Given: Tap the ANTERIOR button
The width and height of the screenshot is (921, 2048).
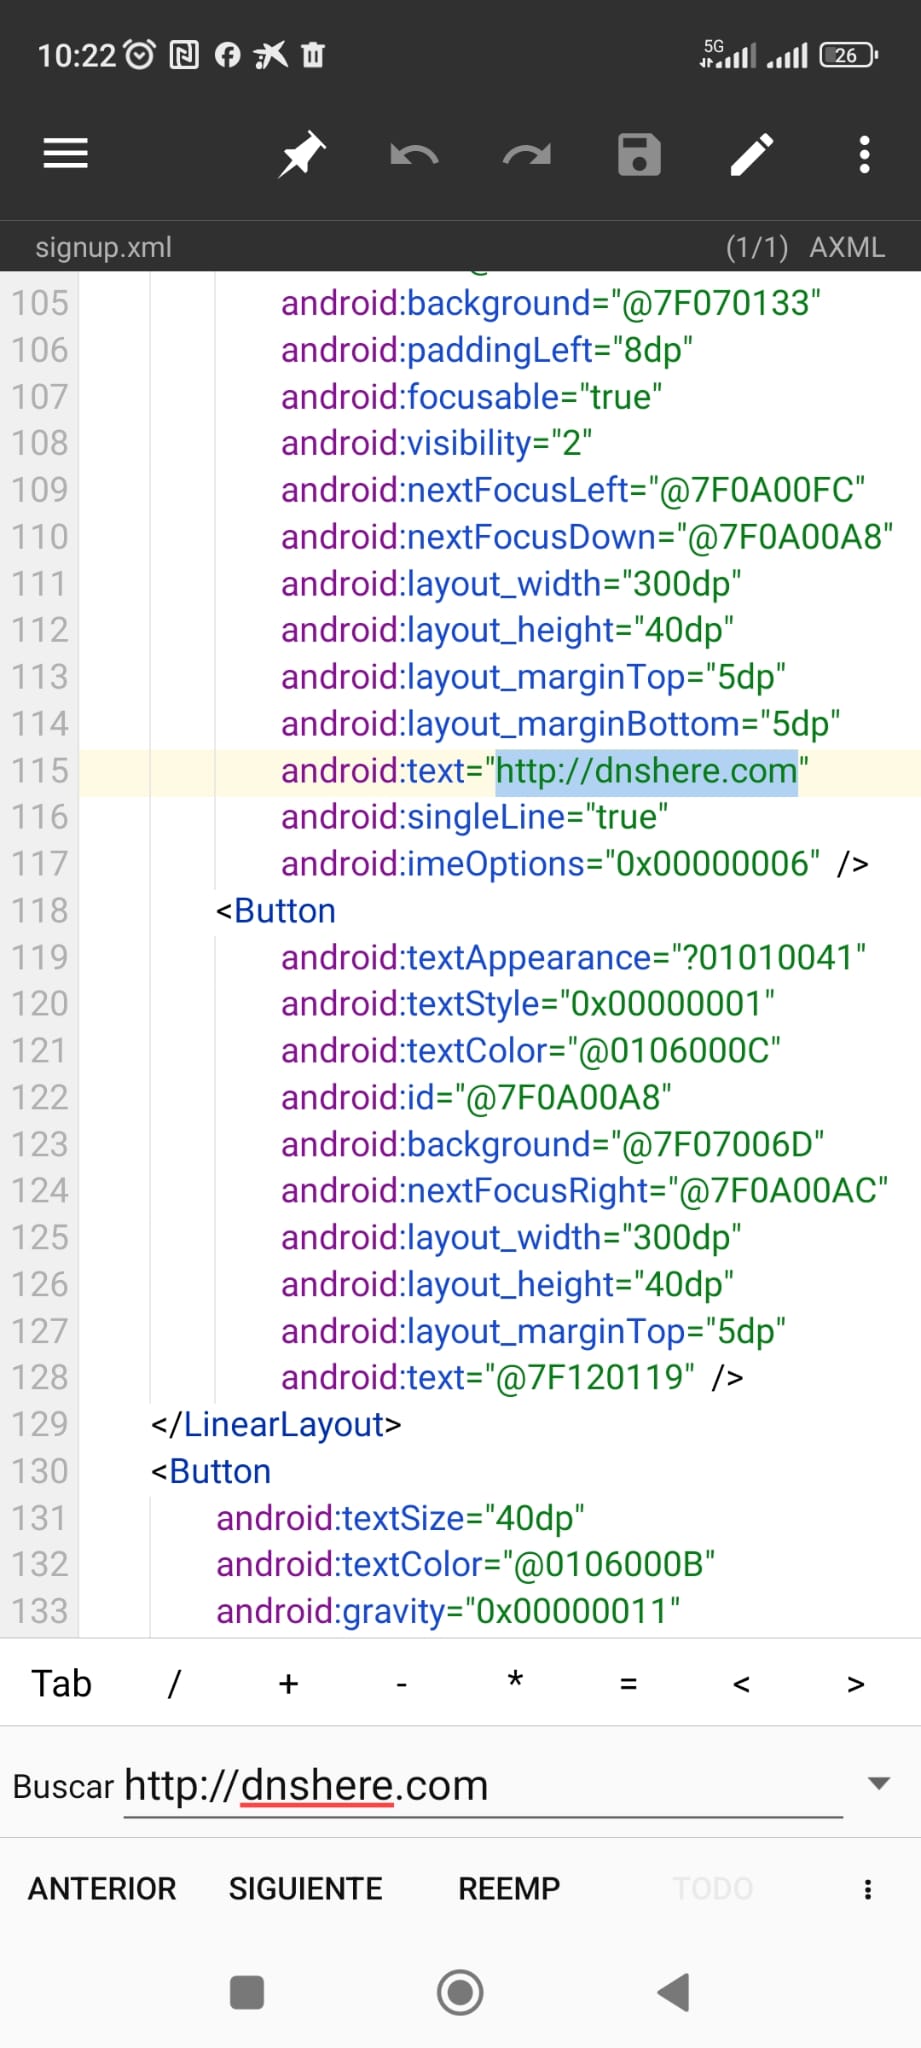Looking at the screenshot, I should click(102, 1889).
